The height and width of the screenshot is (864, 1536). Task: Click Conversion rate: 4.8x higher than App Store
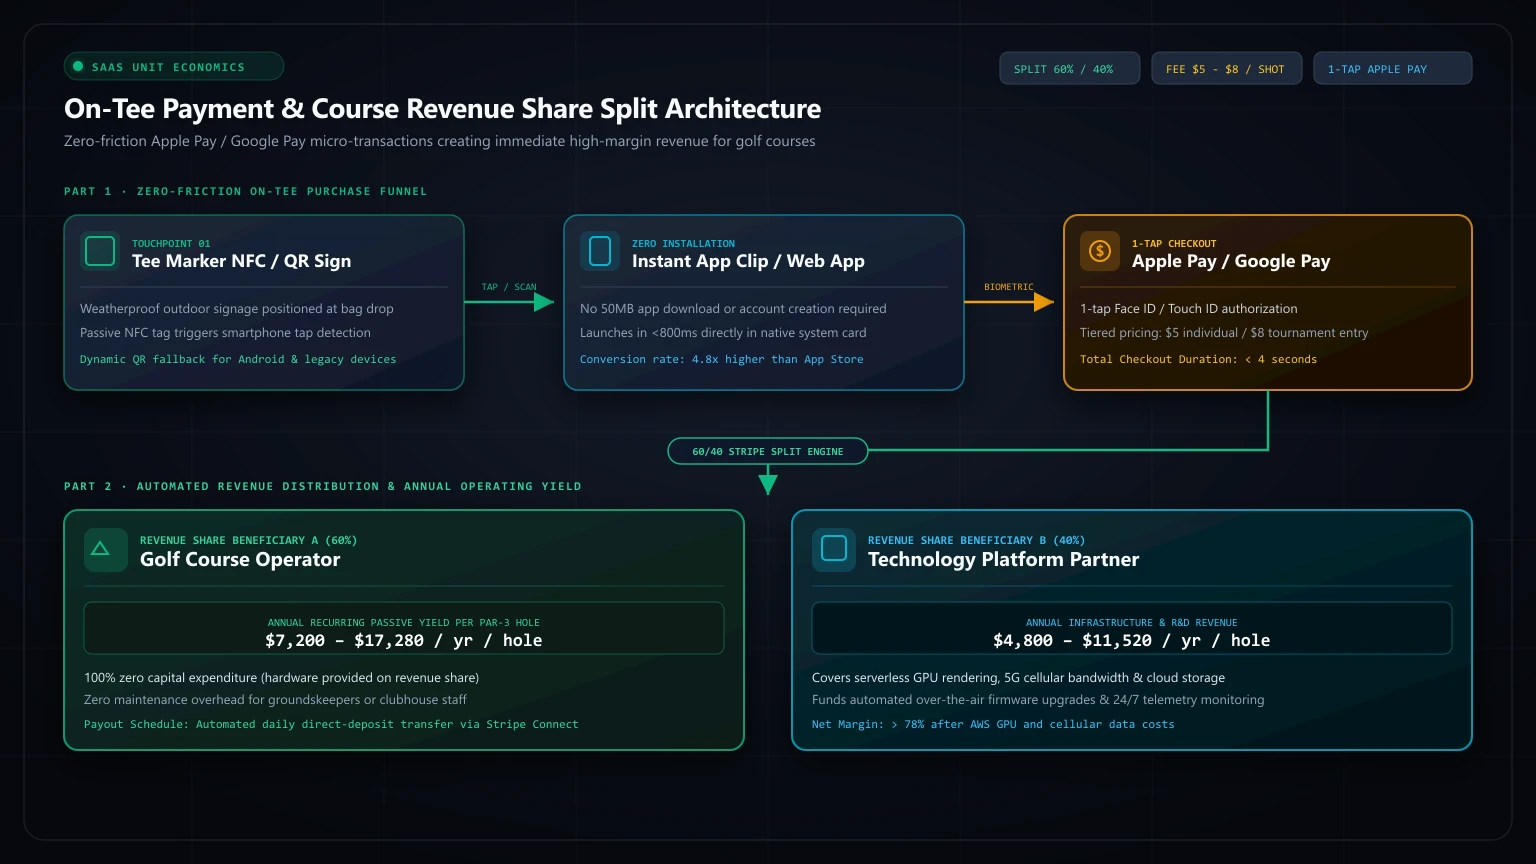(721, 359)
